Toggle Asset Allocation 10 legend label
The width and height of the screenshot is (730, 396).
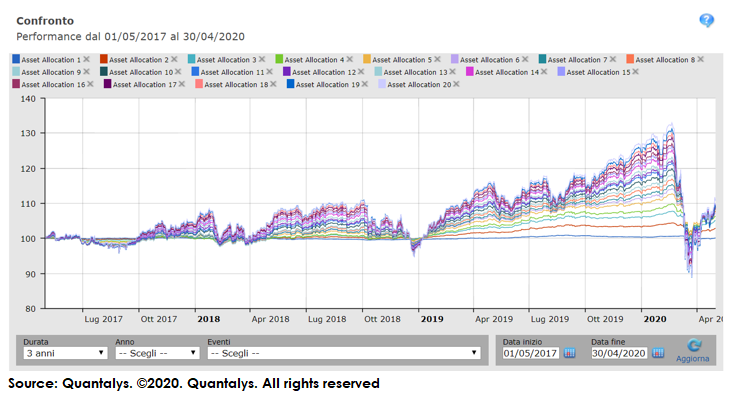coord(141,72)
